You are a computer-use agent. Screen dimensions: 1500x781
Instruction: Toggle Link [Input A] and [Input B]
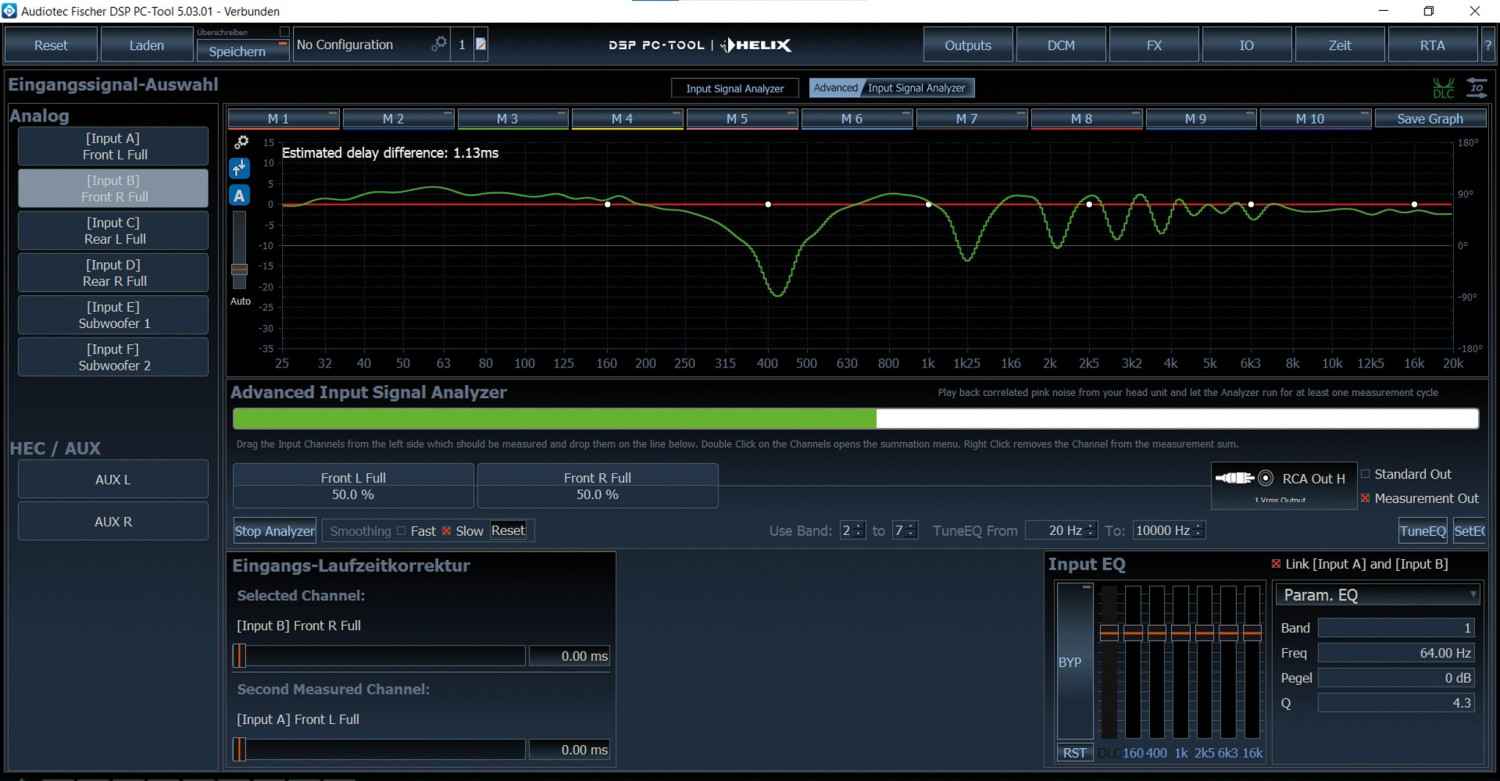point(1276,564)
